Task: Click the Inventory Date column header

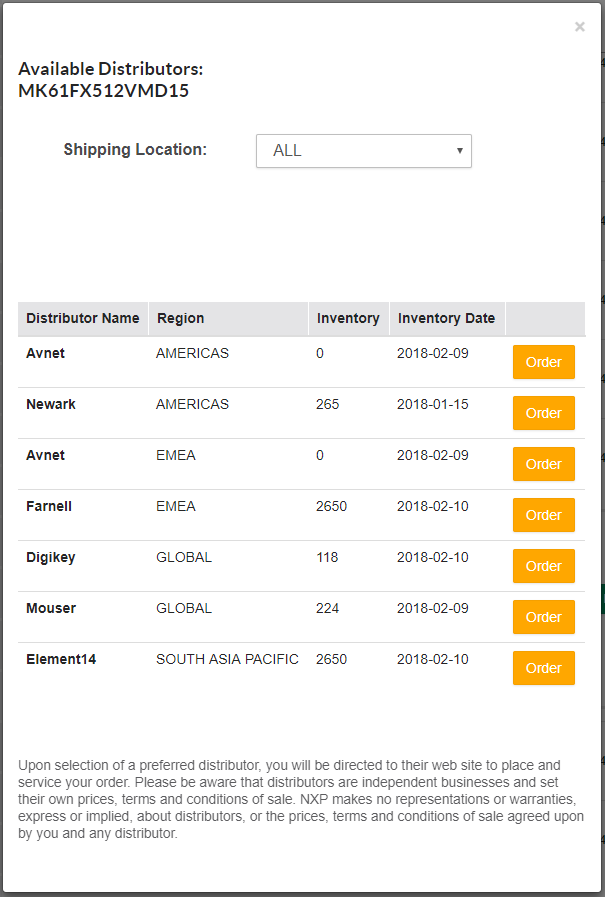Action: point(446,318)
